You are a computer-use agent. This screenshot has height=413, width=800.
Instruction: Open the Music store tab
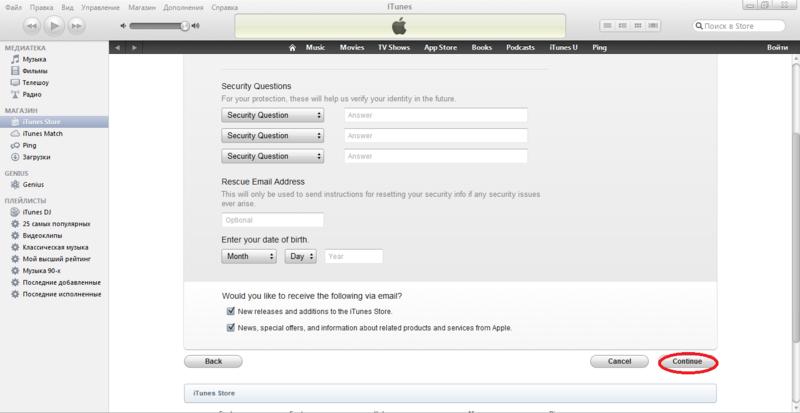[x=315, y=47]
